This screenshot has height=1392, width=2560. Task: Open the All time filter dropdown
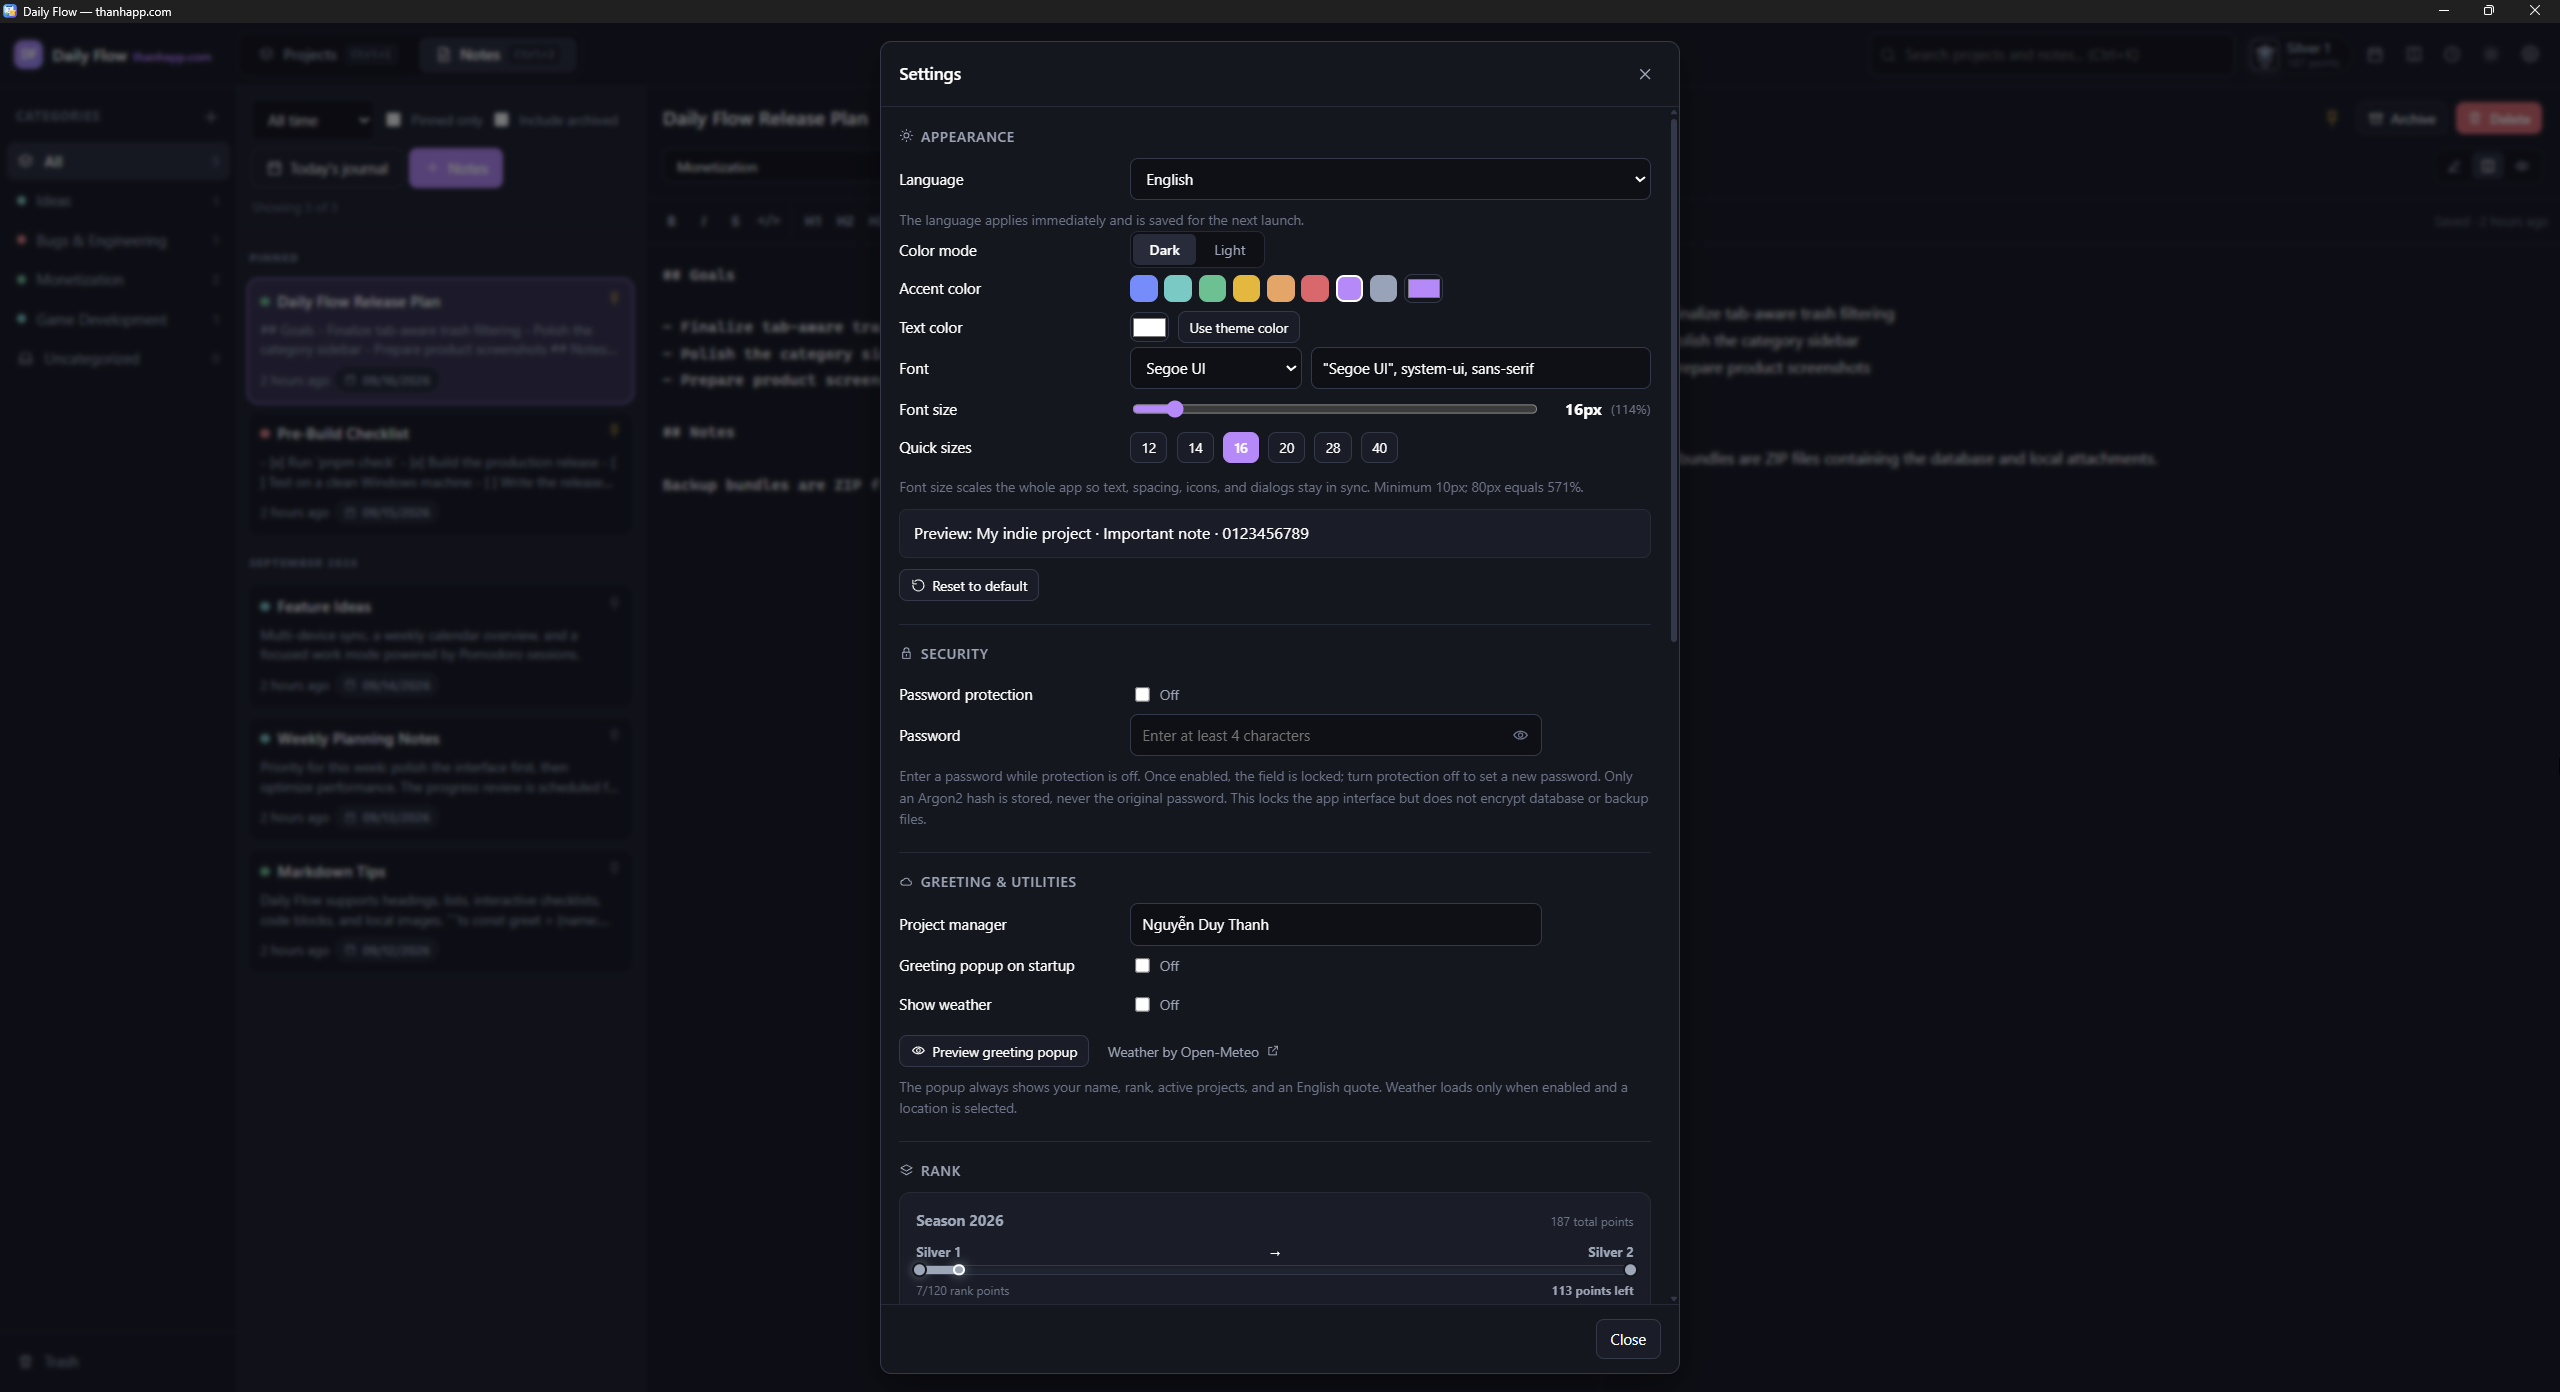315,120
